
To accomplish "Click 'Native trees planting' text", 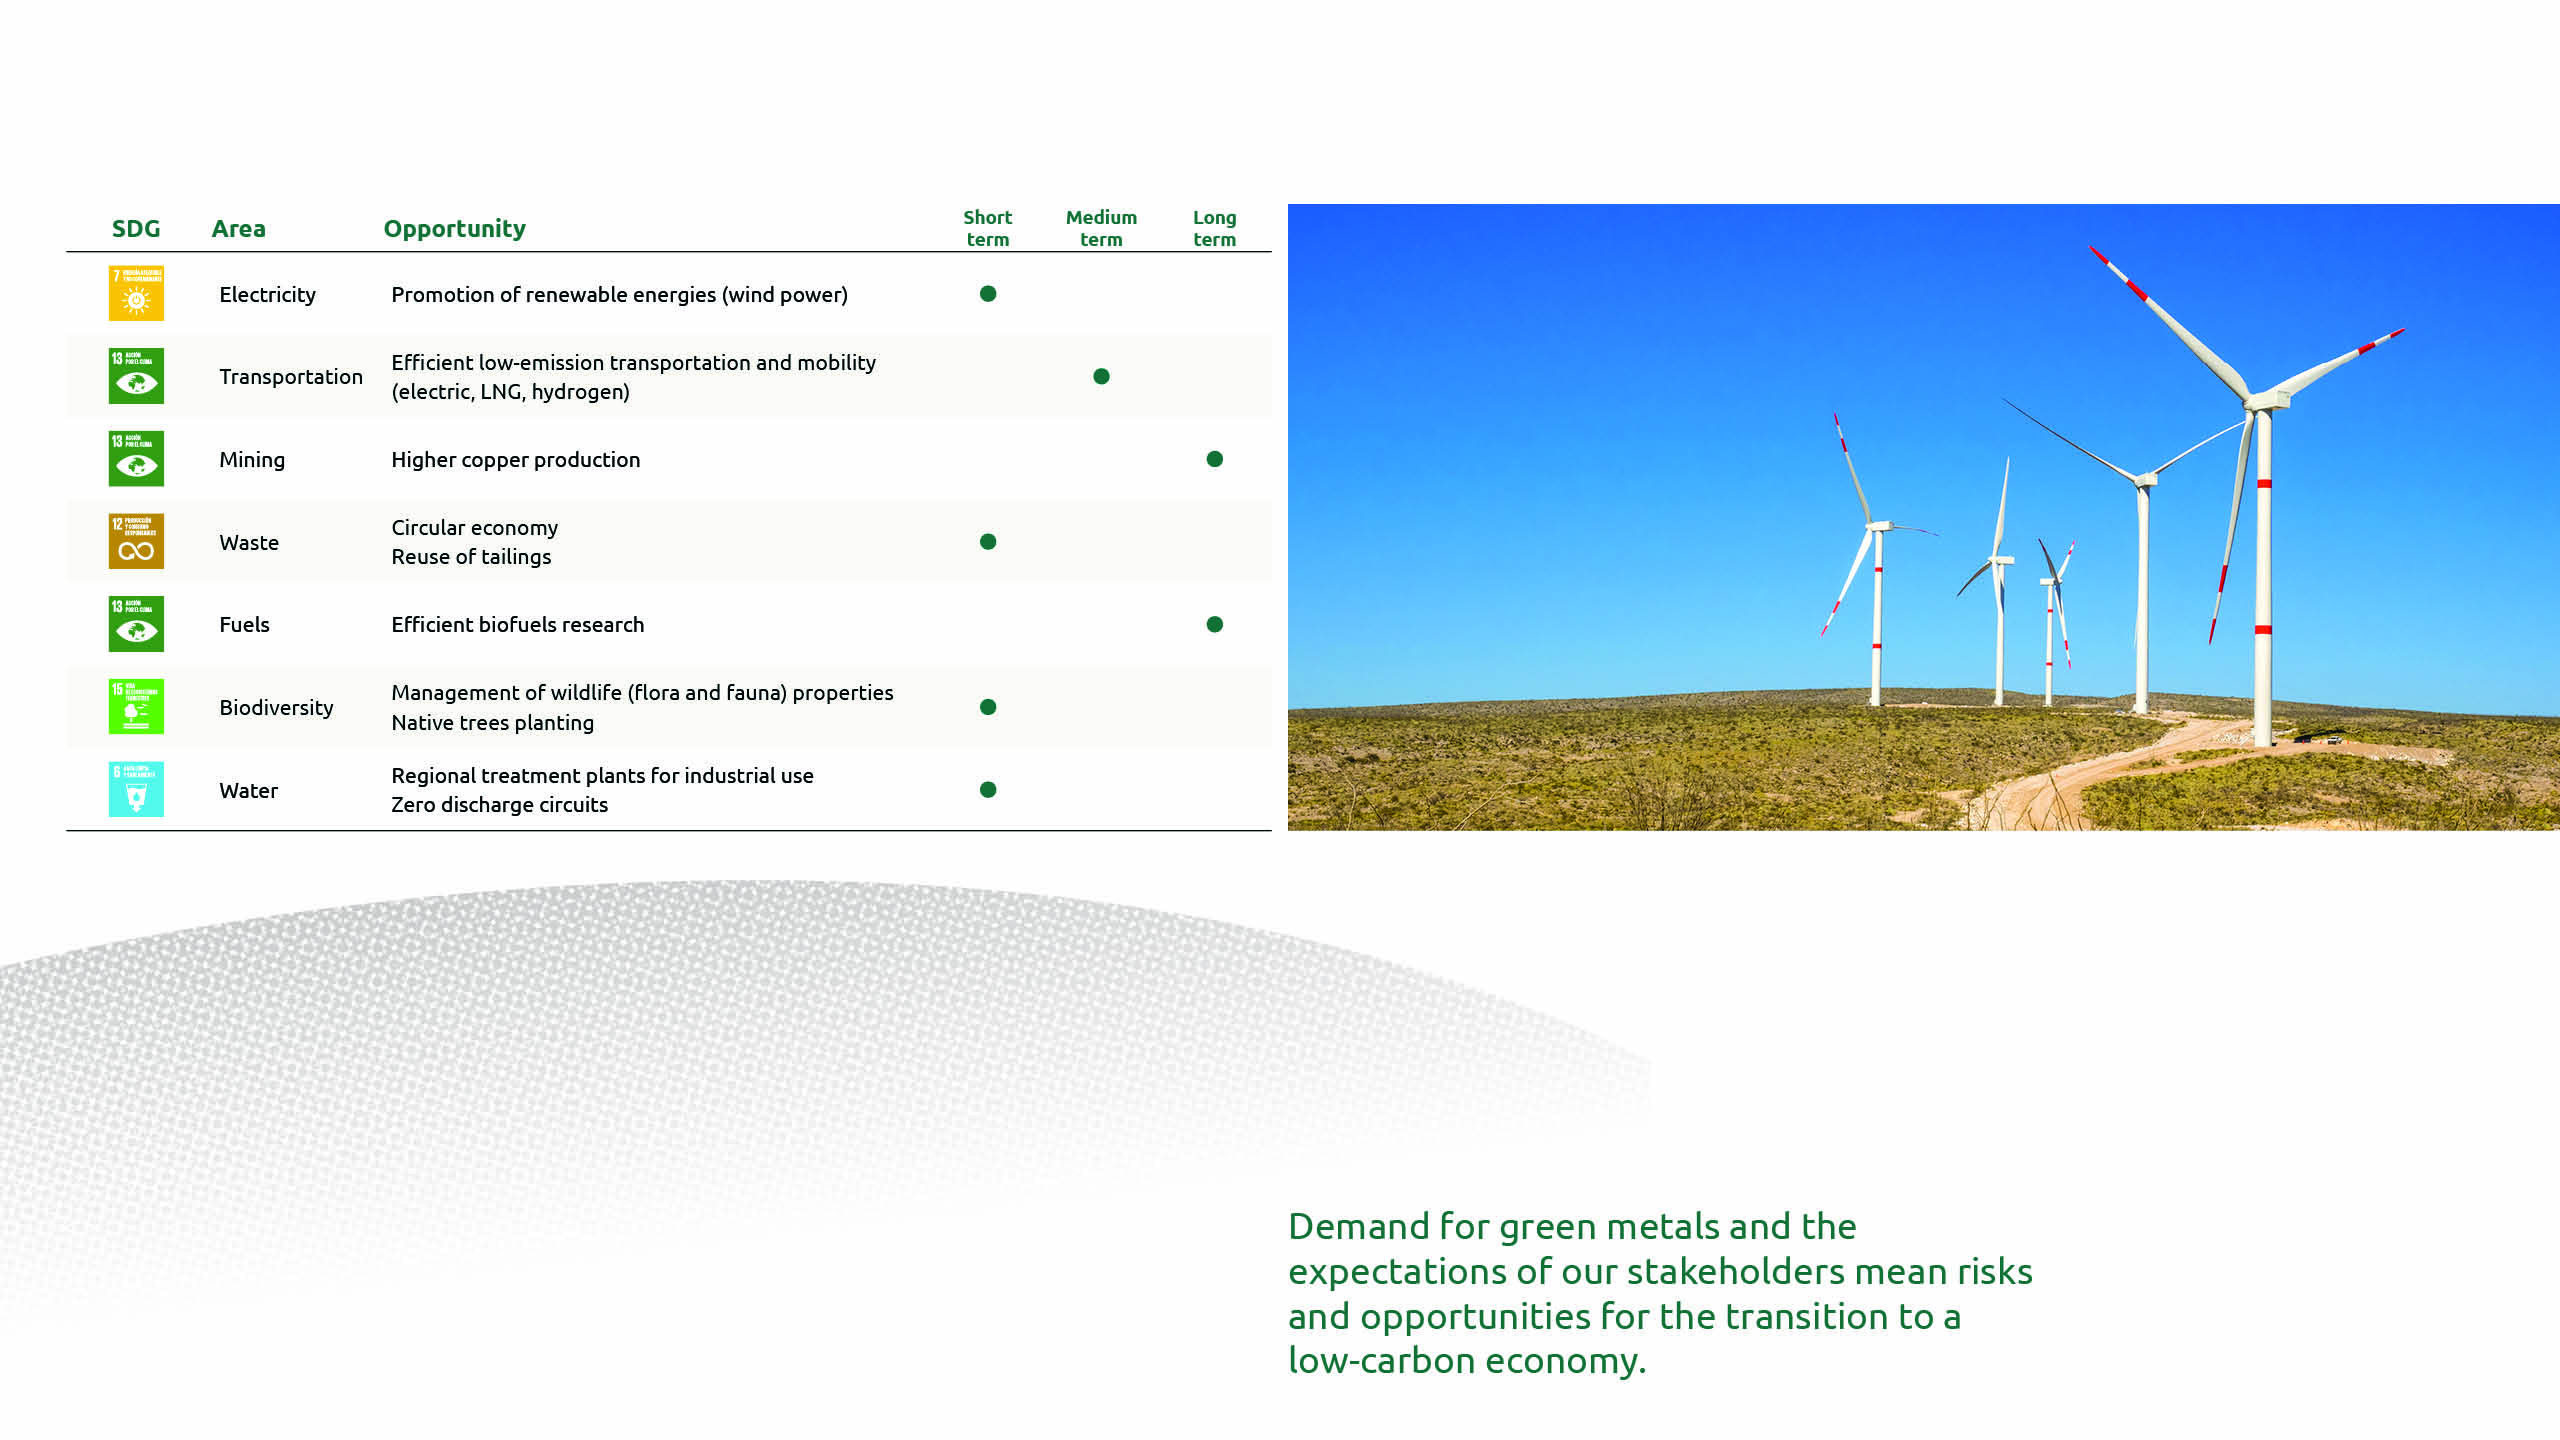I will [492, 723].
